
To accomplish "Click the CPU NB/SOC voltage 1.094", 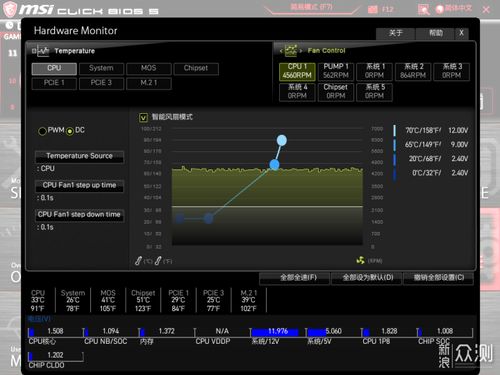I will (111, 331).
